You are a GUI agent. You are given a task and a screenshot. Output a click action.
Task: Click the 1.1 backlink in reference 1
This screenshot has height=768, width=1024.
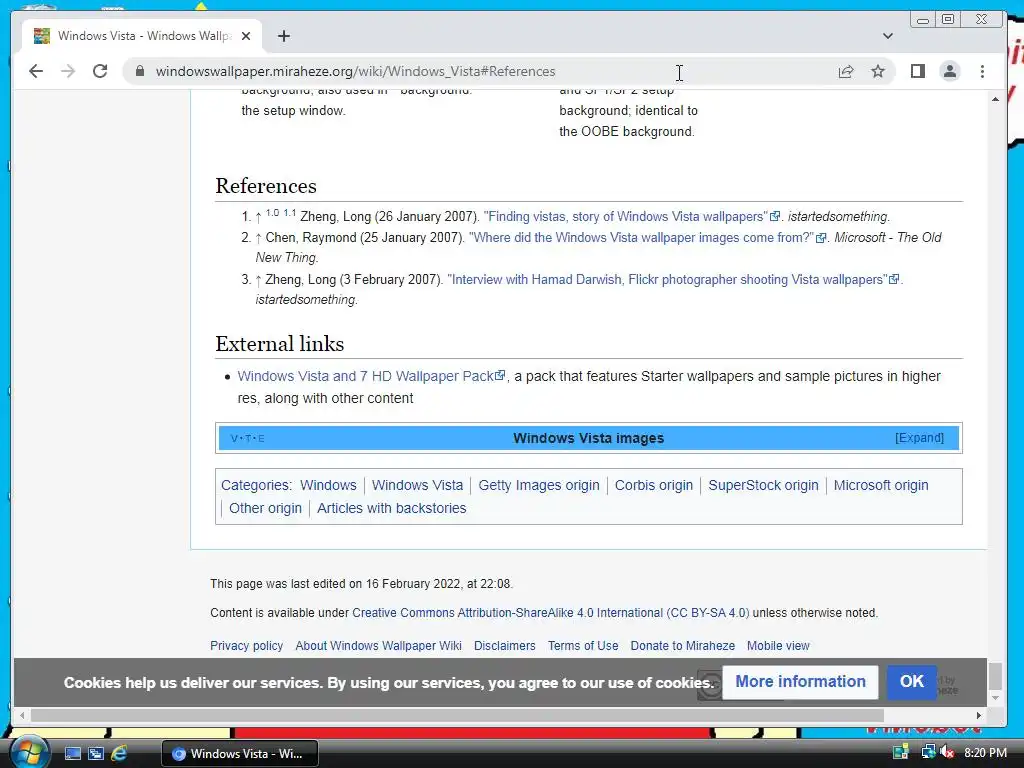coord(289,213)
